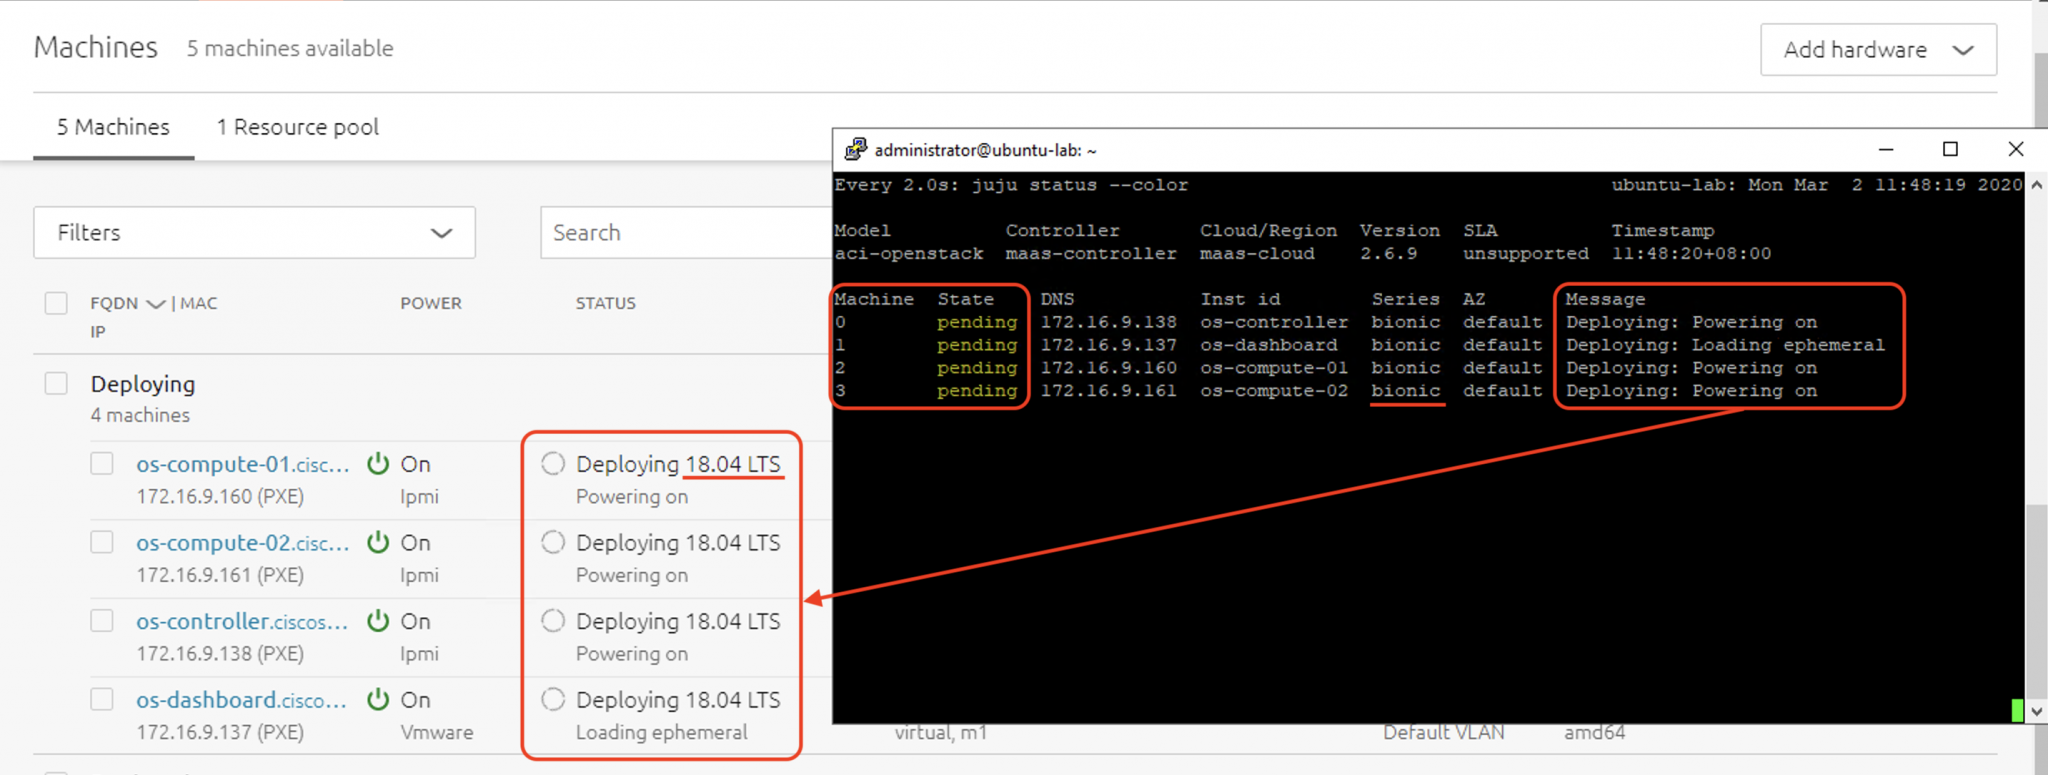Viewport: 2048px width, 775px height.
Task: Click Loading ephemeral status for os-dashboard
Action: click(661, 732)
